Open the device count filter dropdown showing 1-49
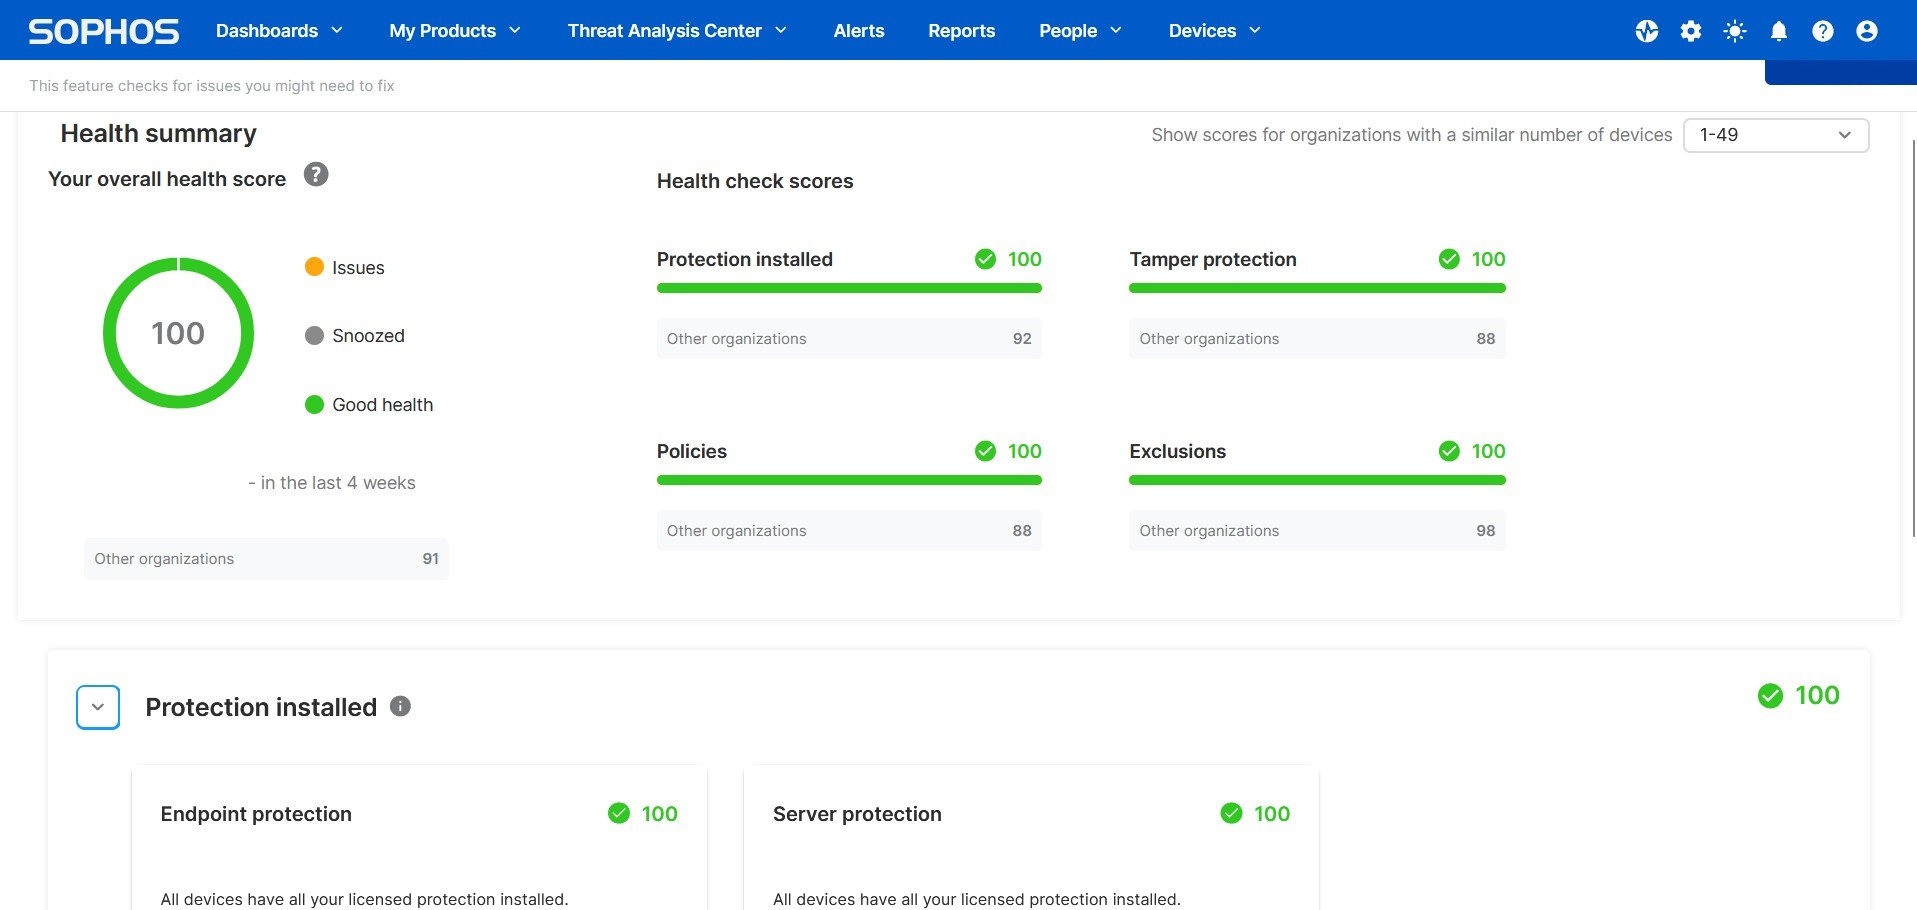The height and width of the screenshot is (910, 1917). [x=1775, y=134]
